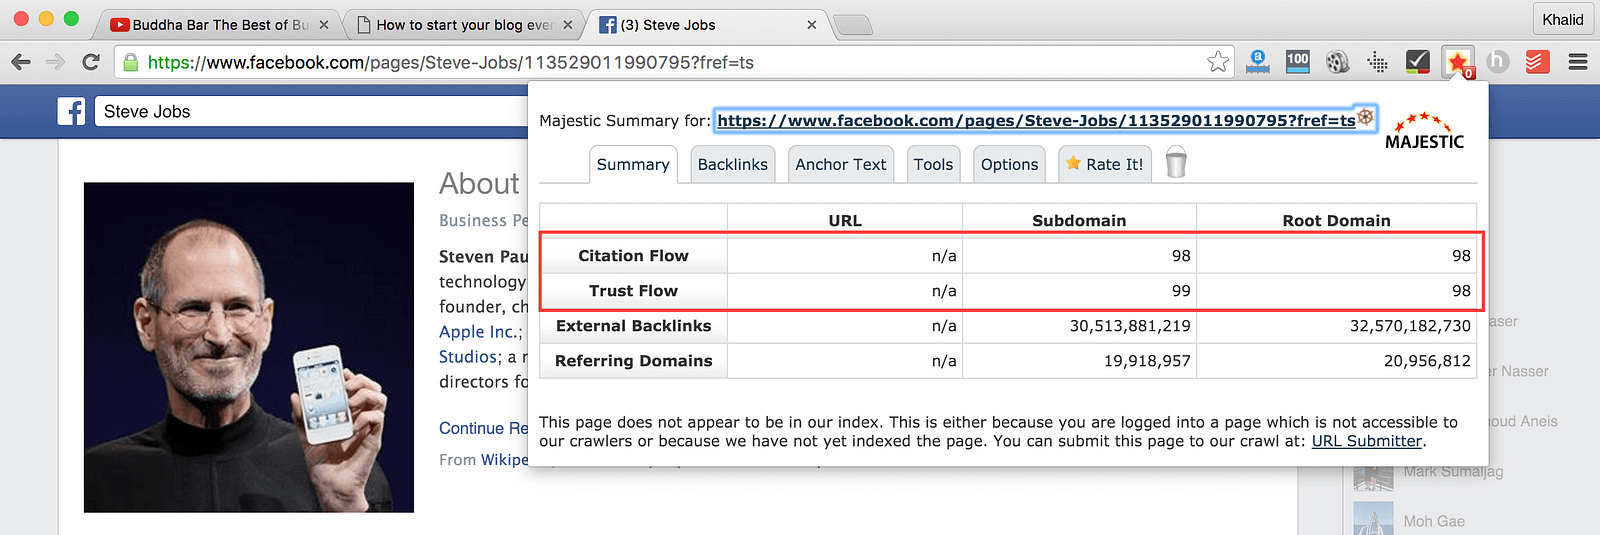The image size is (1600, 535).
Task: Click the Majestic summary URL link
Action: (x=1036, y=120)
